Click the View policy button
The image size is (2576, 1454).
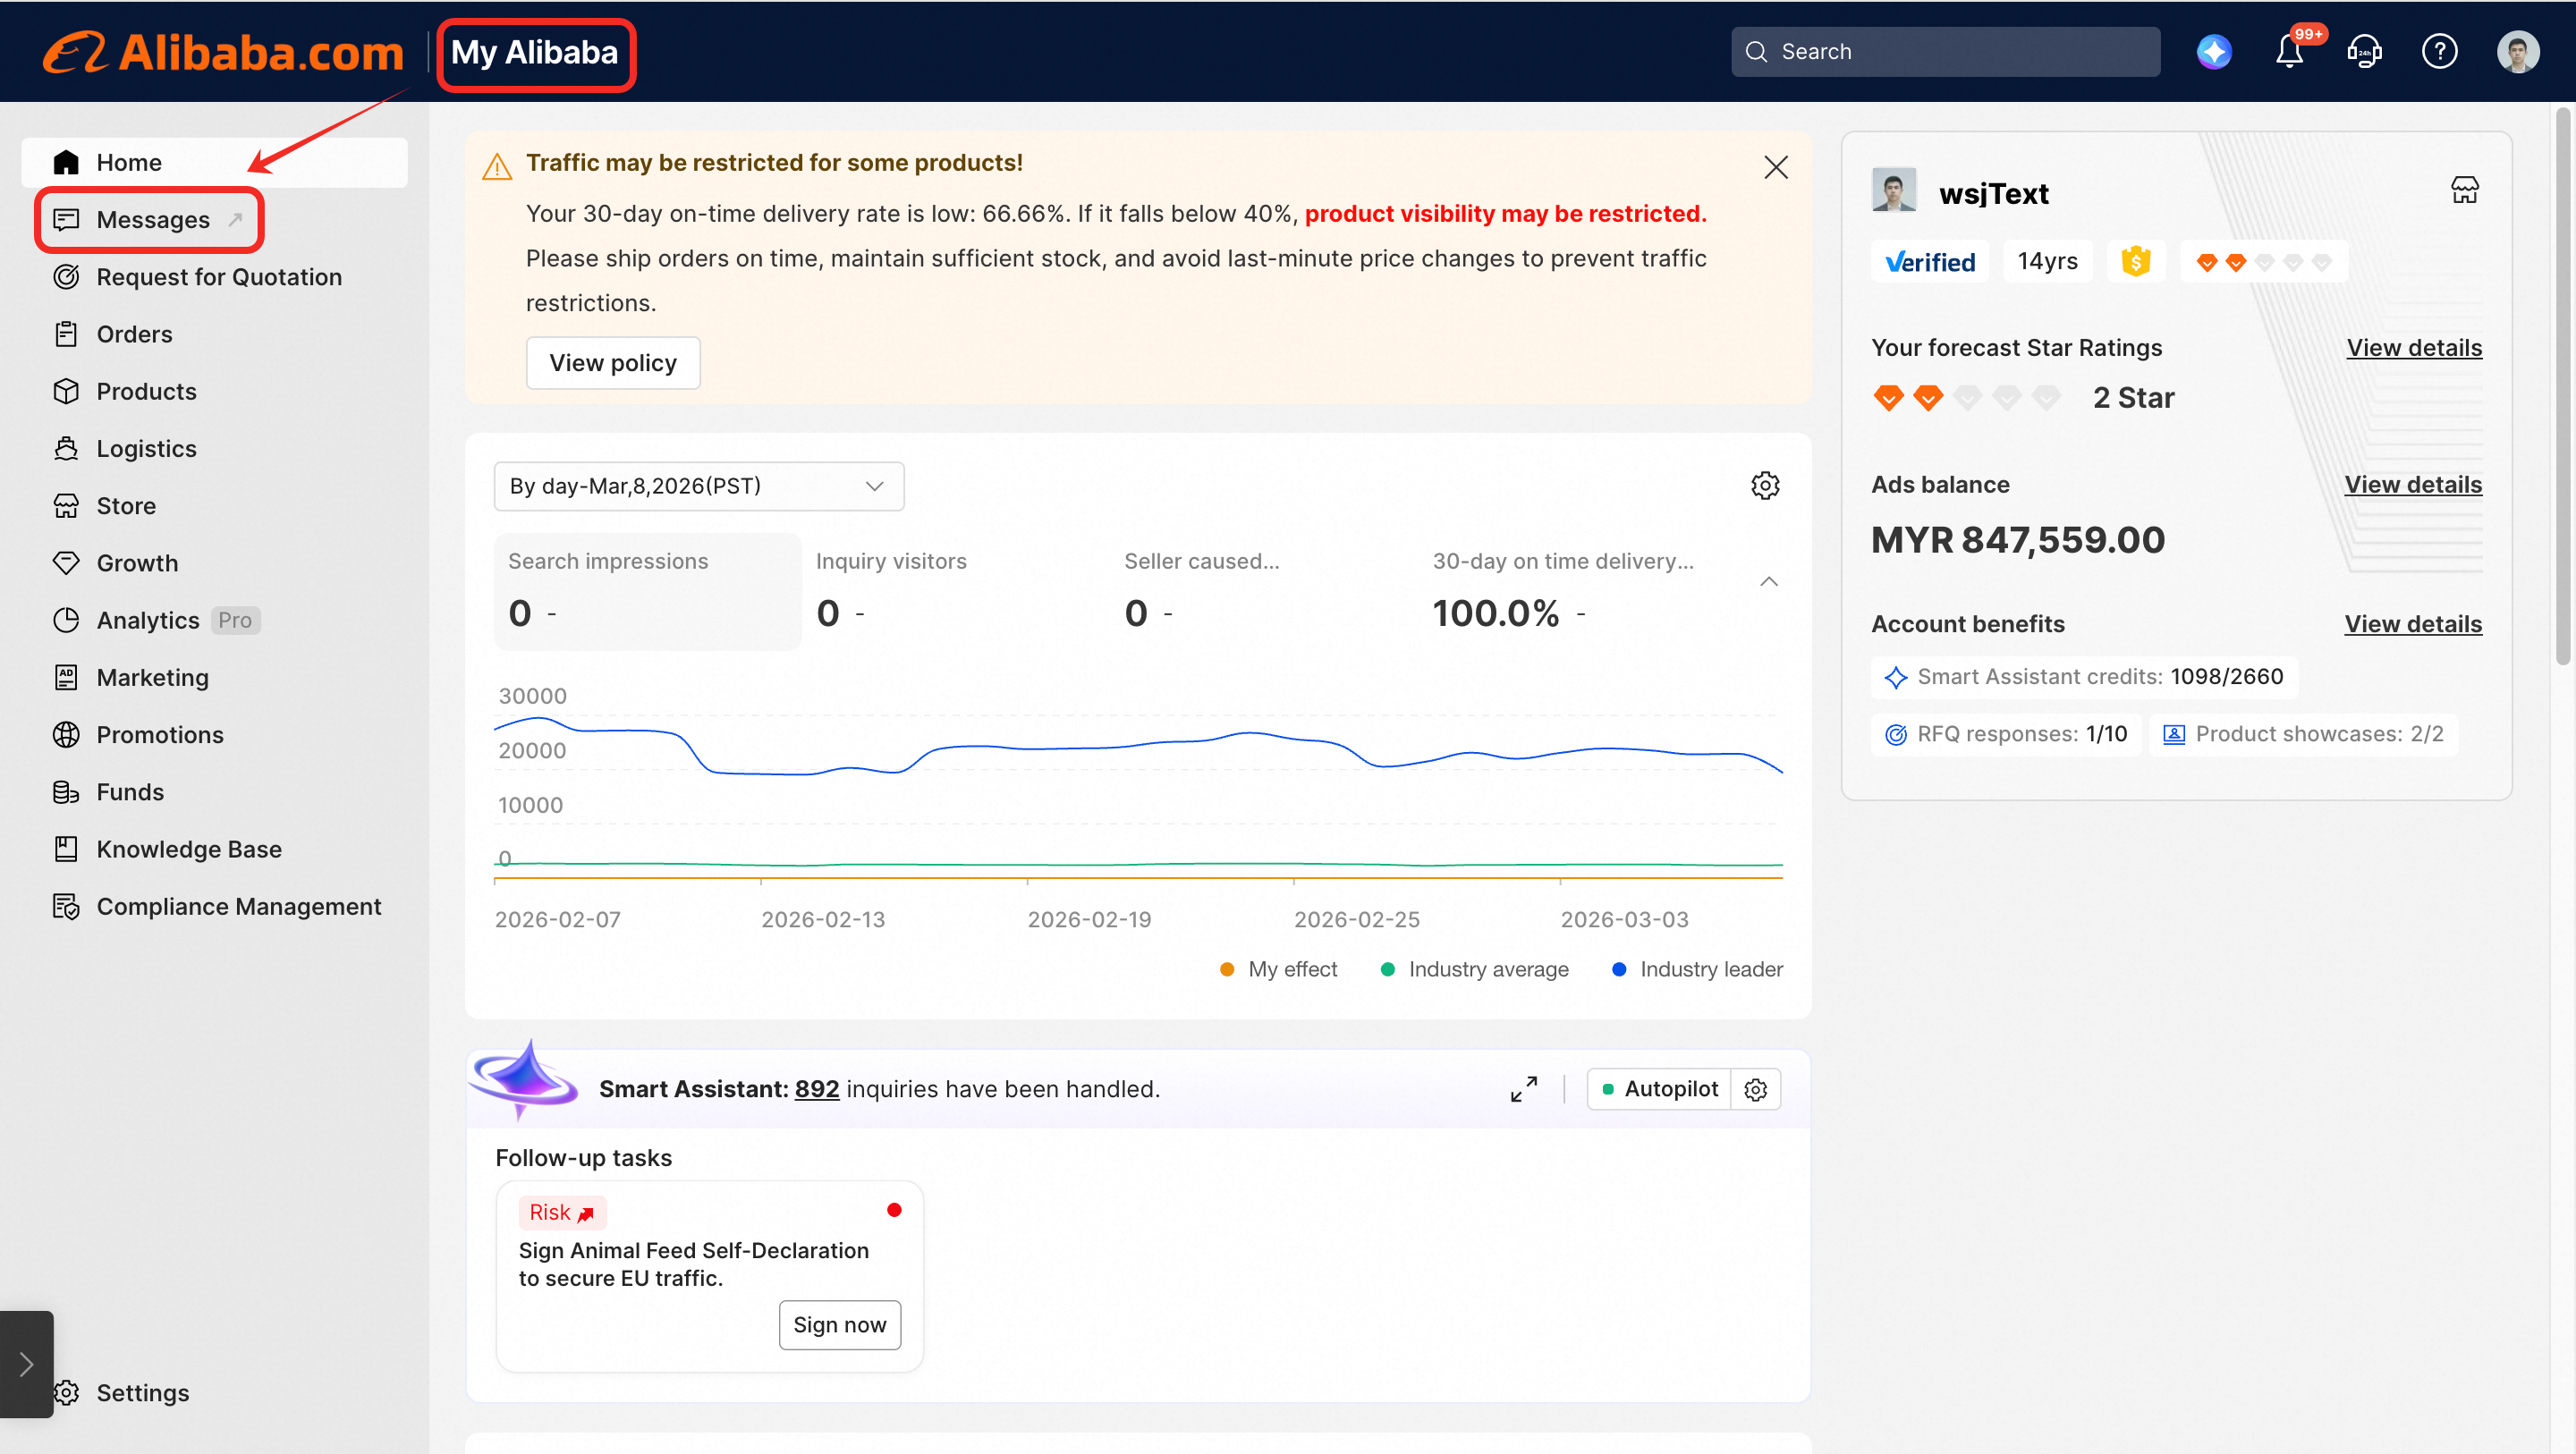612,363
